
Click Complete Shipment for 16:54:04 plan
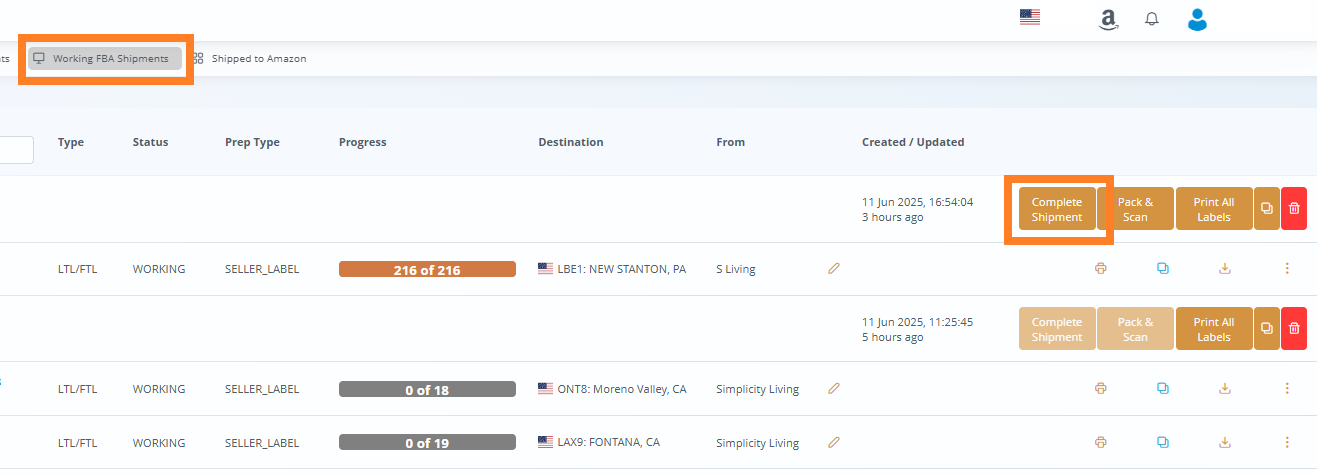pos(1056,209)
